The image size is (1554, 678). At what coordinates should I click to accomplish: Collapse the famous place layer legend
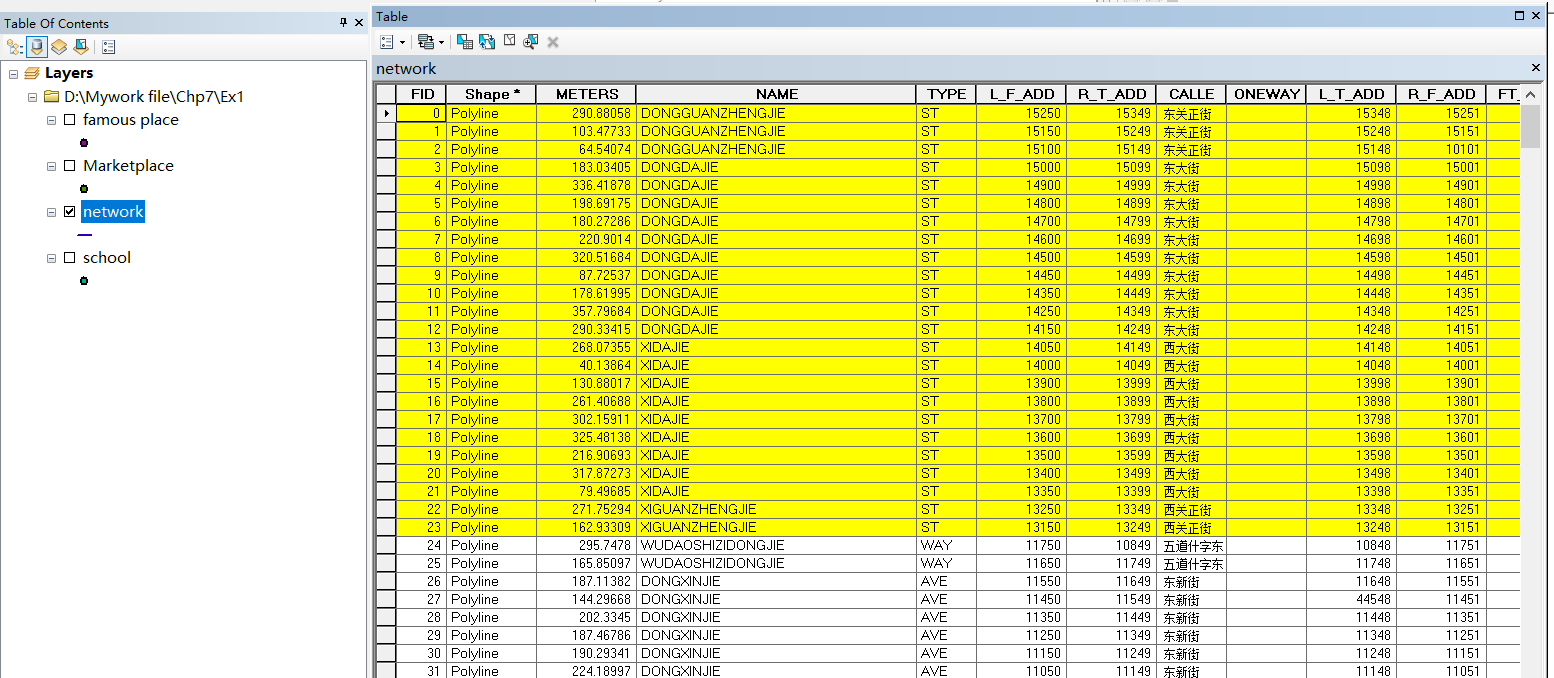[51, 120]
